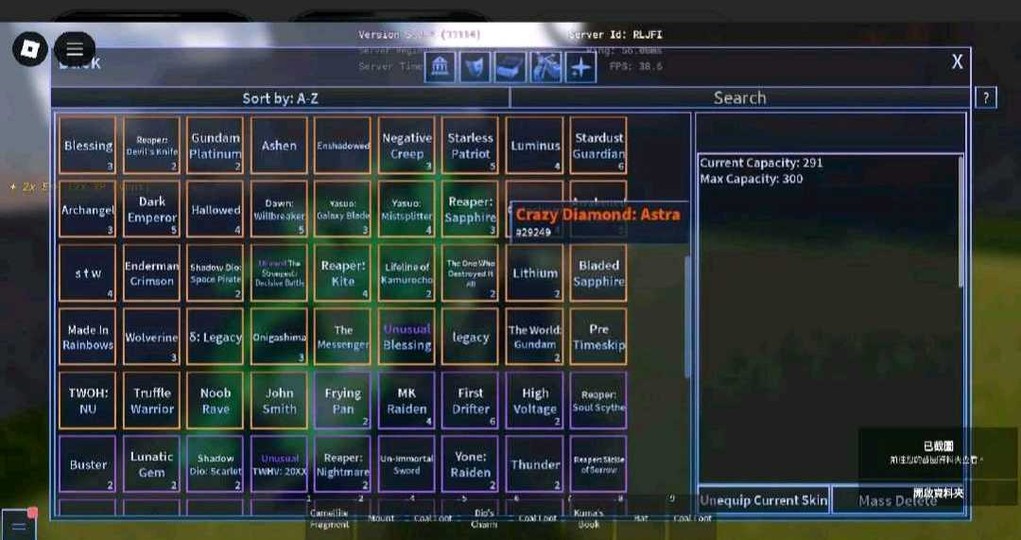The image size is (1021, 540).
Task: Select the Frying Pan skin
Action: coord(343,401)
